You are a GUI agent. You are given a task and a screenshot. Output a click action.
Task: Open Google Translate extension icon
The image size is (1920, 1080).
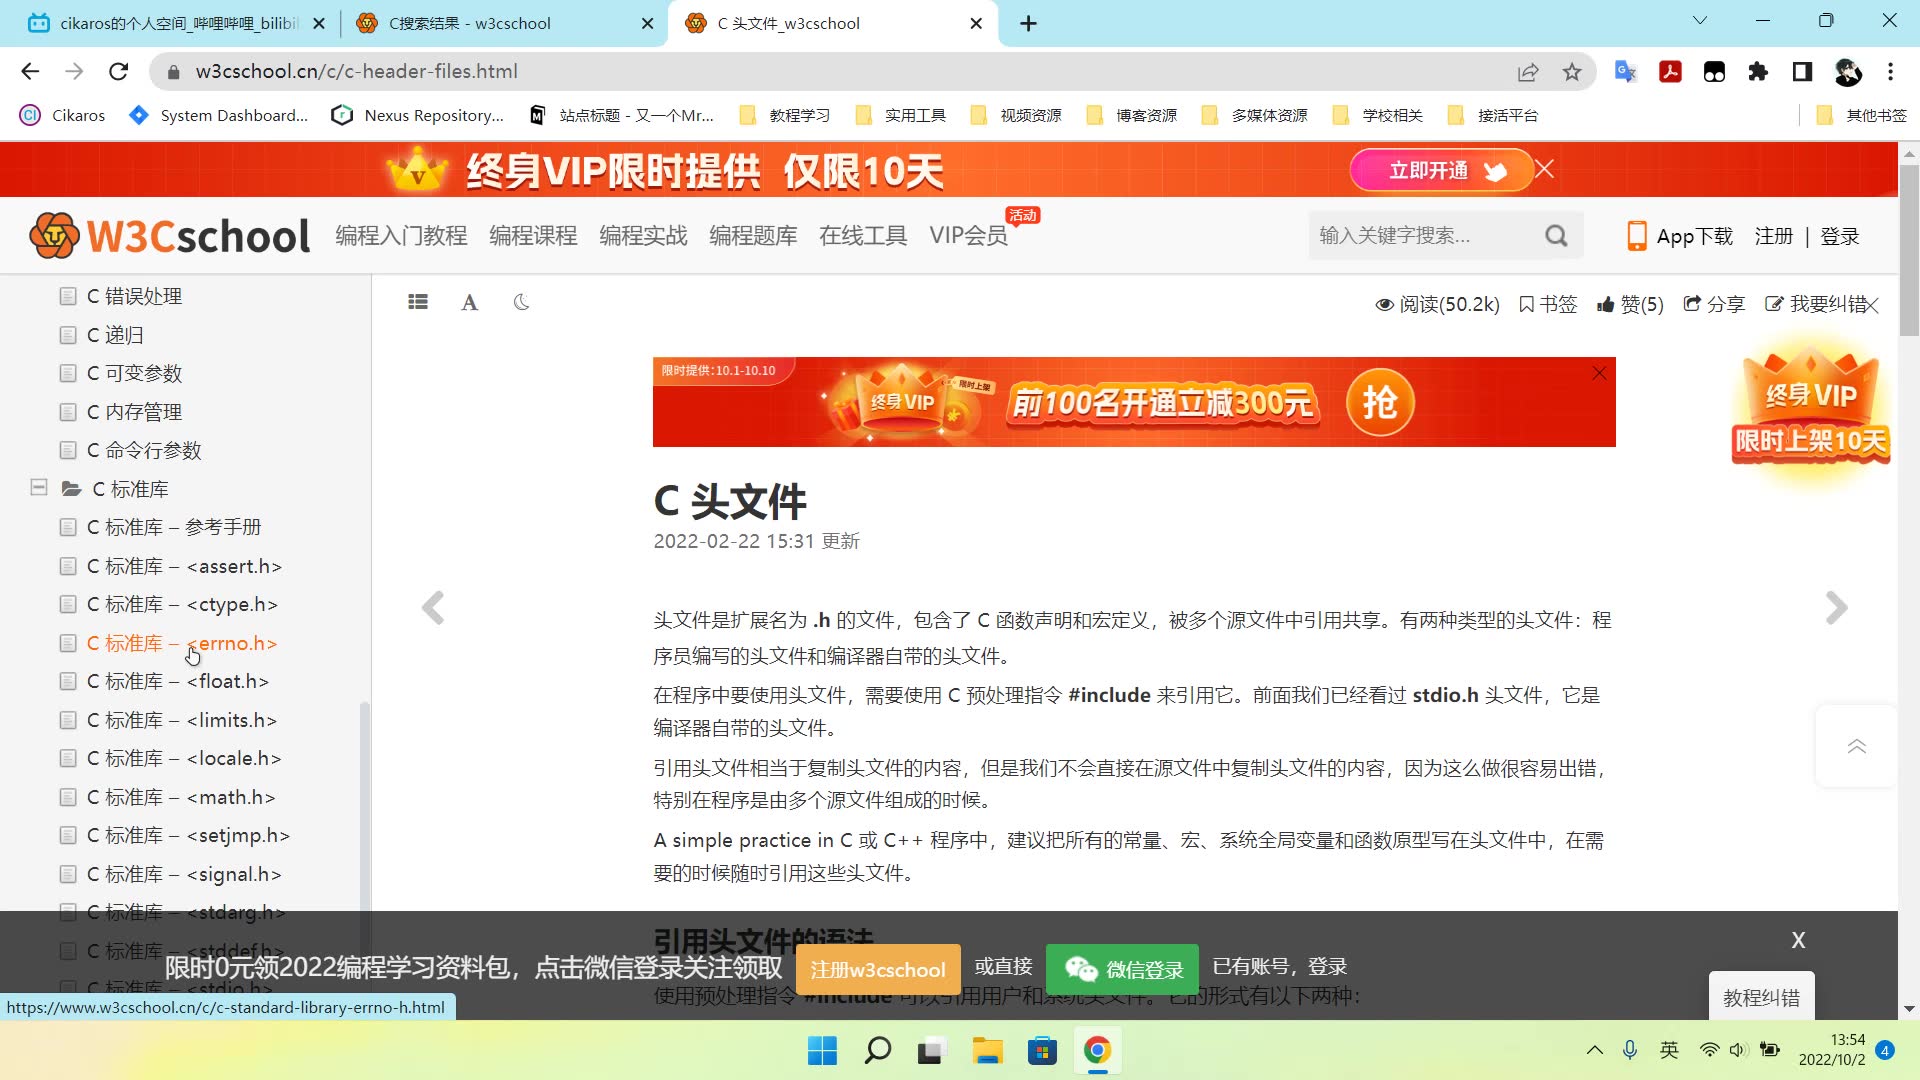click(1625, 71)
